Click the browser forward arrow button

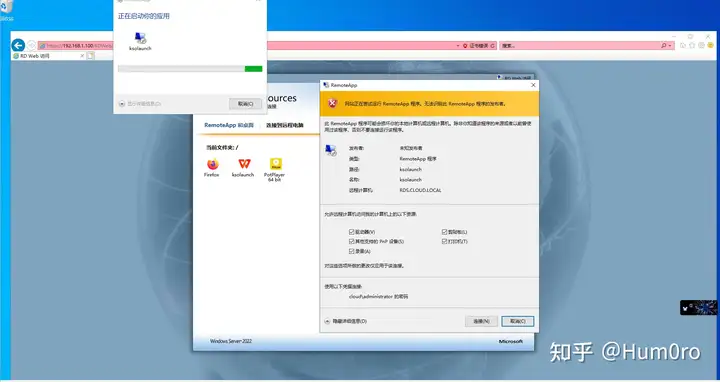pos(31,45)
